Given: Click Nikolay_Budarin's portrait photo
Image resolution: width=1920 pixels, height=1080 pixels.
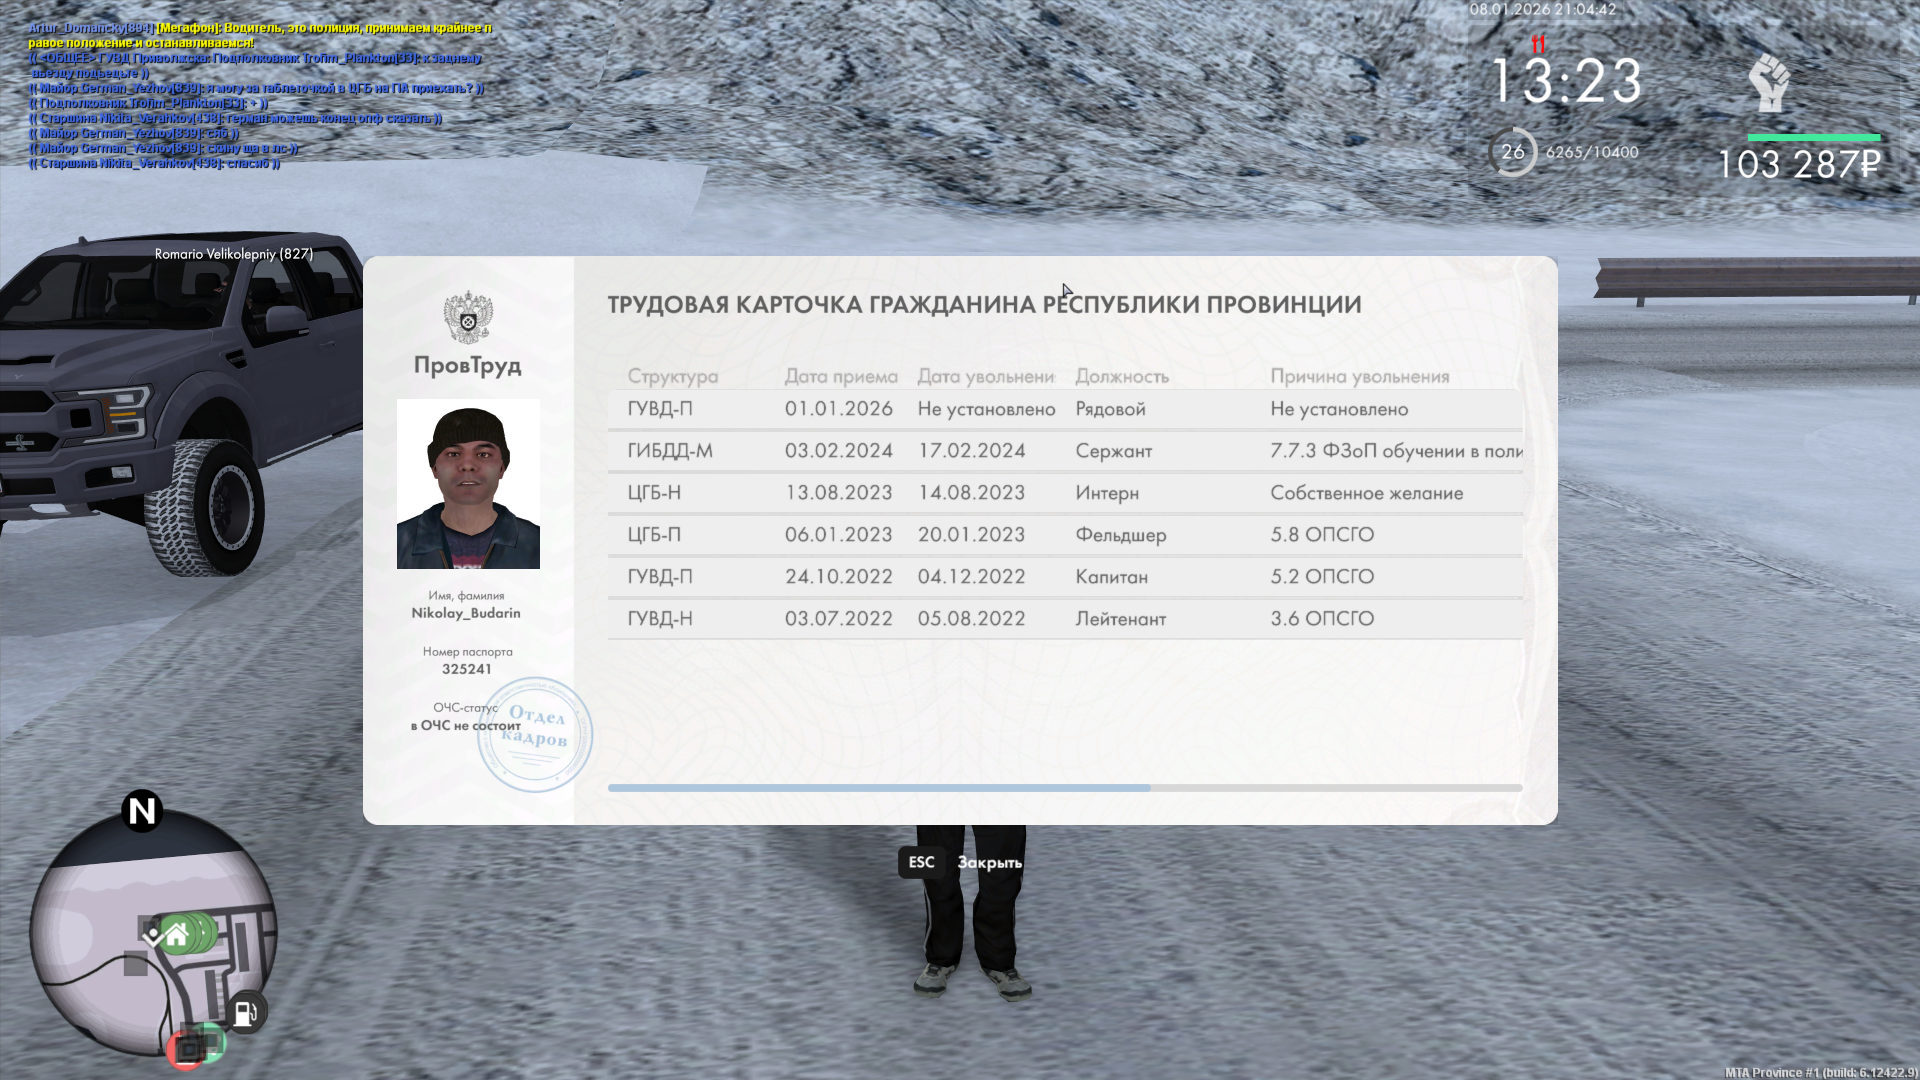Looking at the screenshot, I should tap(468, 484).
